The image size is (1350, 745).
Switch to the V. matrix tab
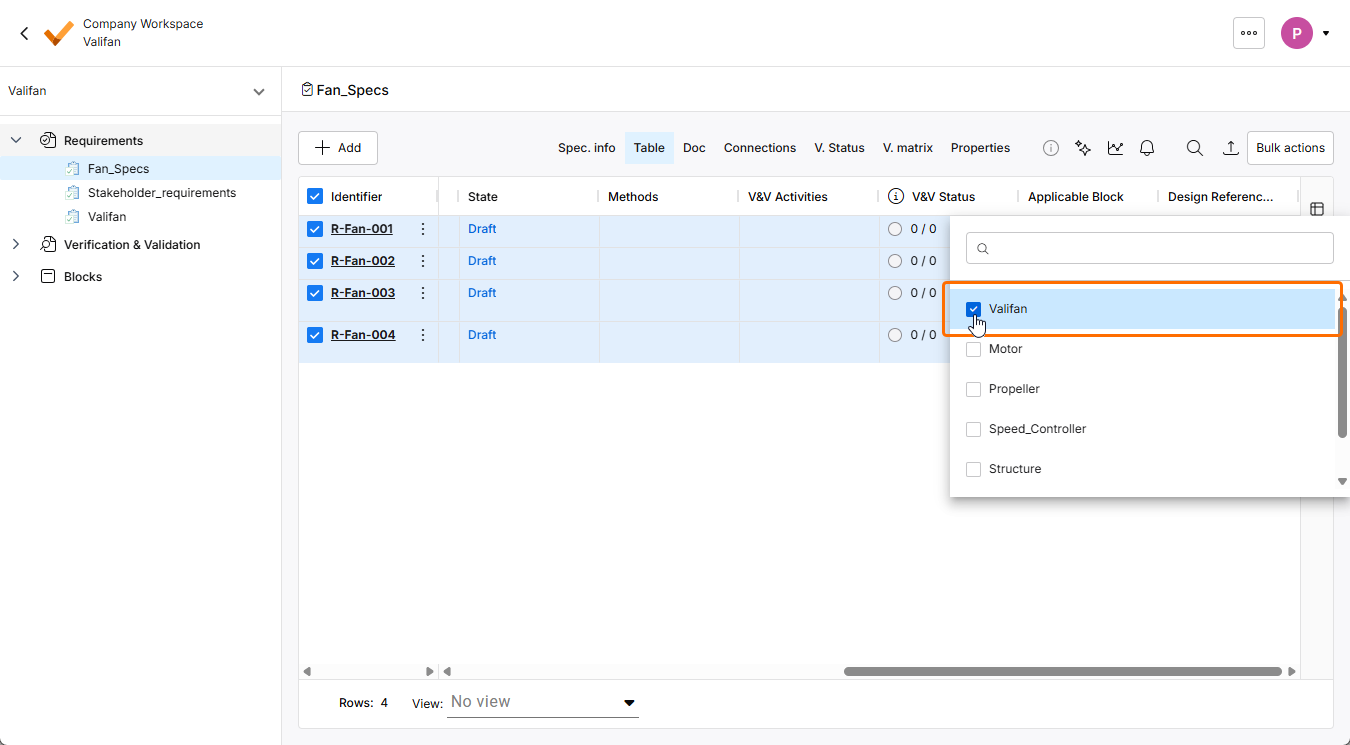(907, 148)
